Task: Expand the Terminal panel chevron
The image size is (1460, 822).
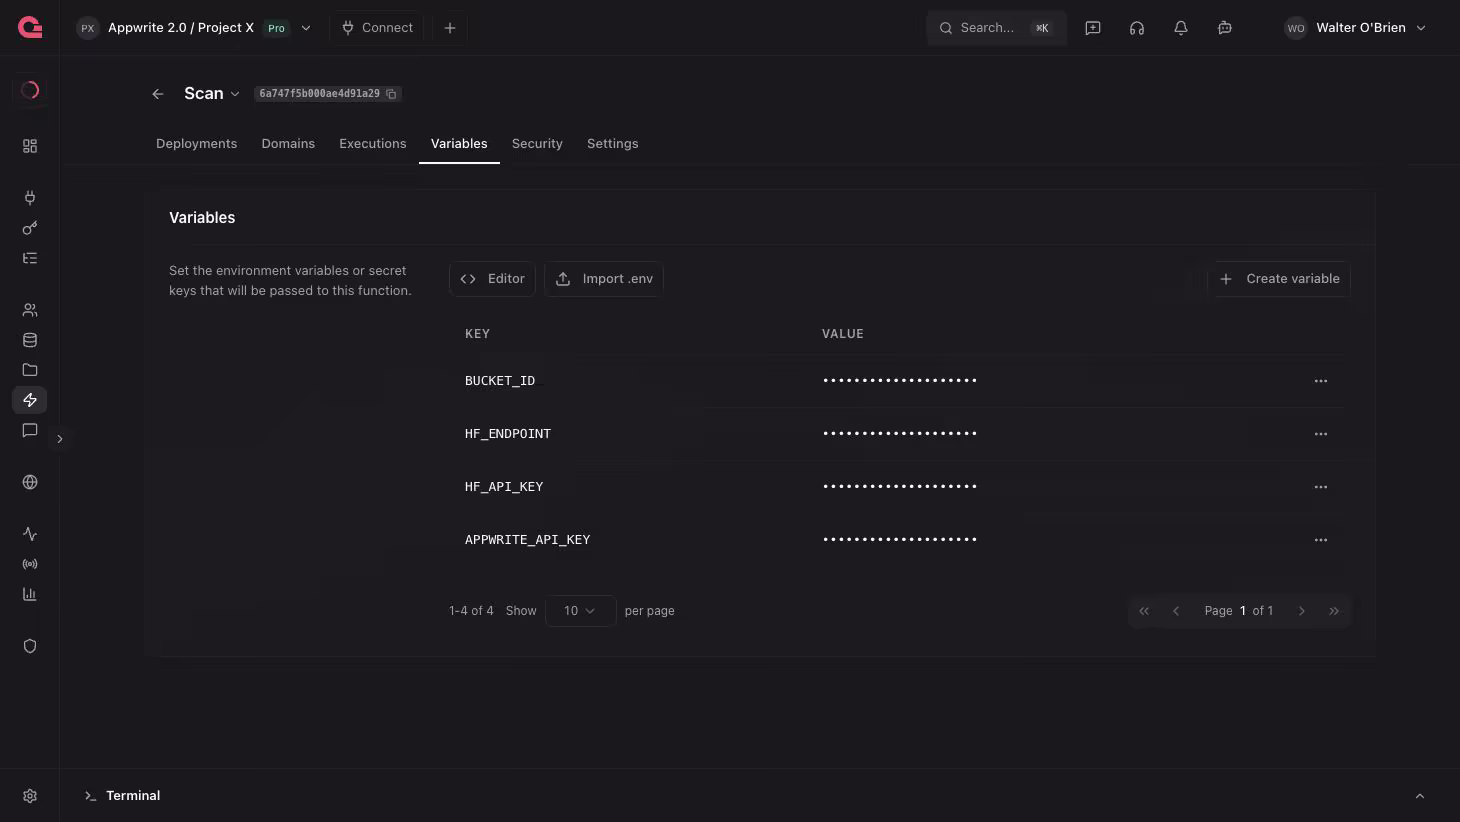Action: tap(1420, 796)
